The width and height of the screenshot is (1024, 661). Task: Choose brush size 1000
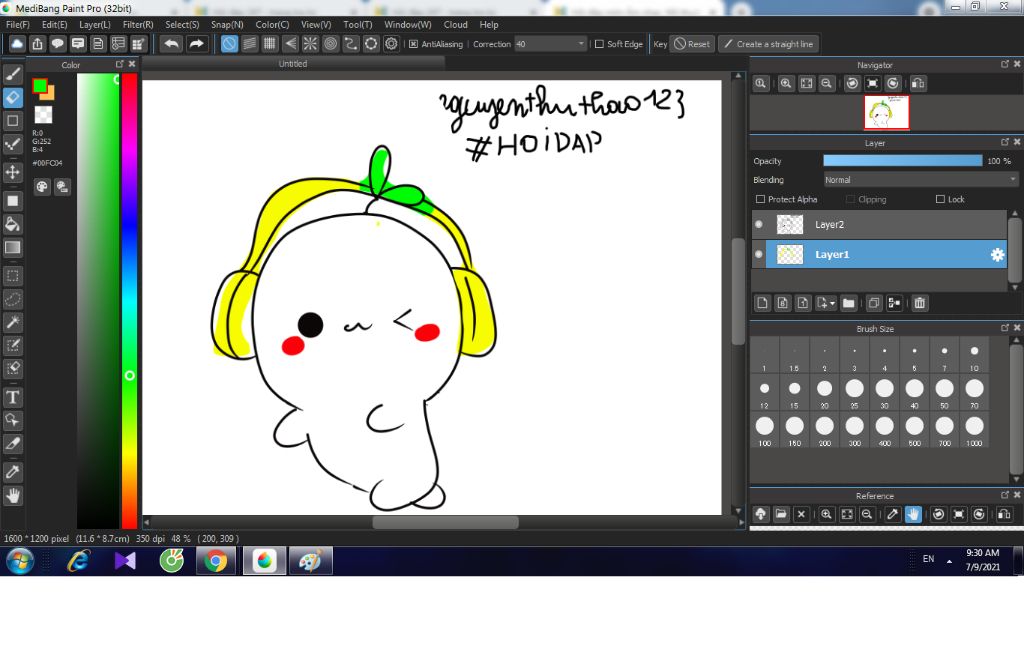coord(974,430)
